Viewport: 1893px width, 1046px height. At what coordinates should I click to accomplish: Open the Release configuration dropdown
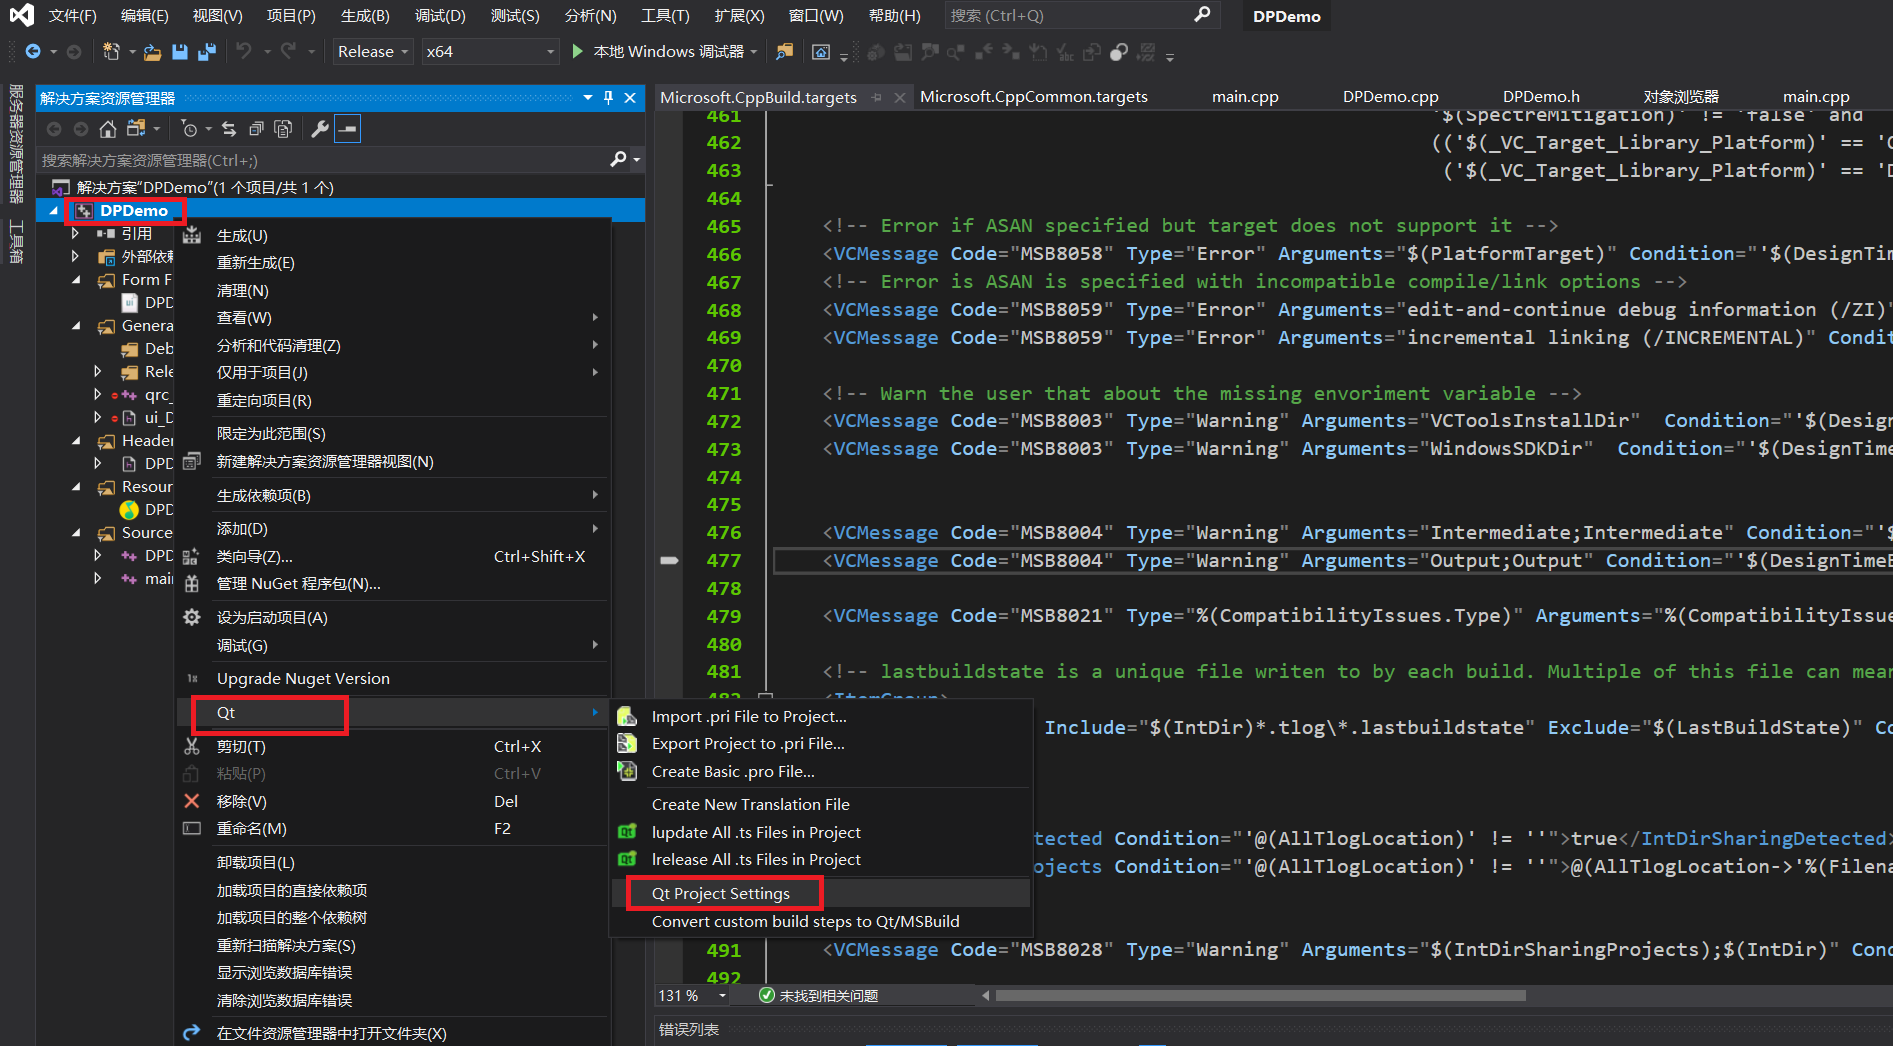(x=373, y=52)
